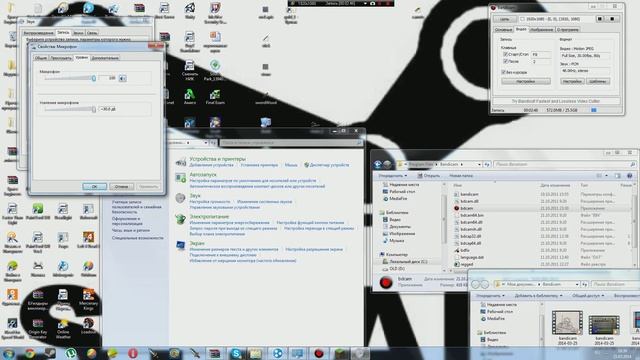
Task: Adjust the Microphone boost slider handle
Action: point(94,109)
